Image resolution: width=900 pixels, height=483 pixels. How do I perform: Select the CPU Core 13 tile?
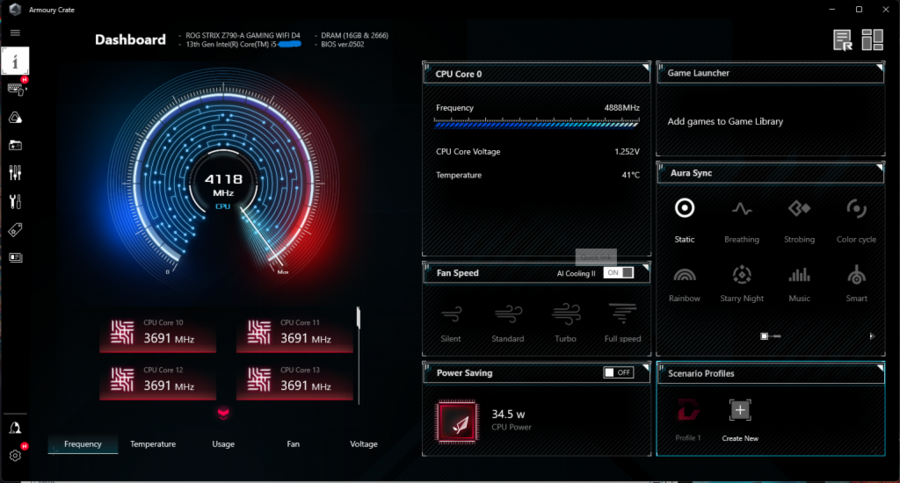pyautogui.click(x=294, y=380)
